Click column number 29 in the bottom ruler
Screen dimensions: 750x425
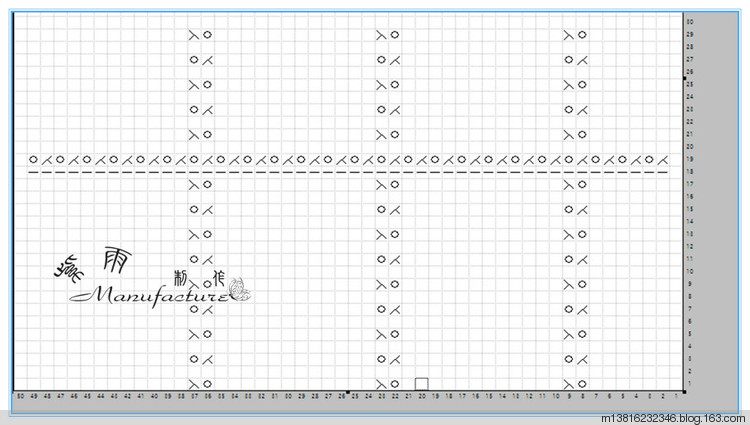(301, 396)
